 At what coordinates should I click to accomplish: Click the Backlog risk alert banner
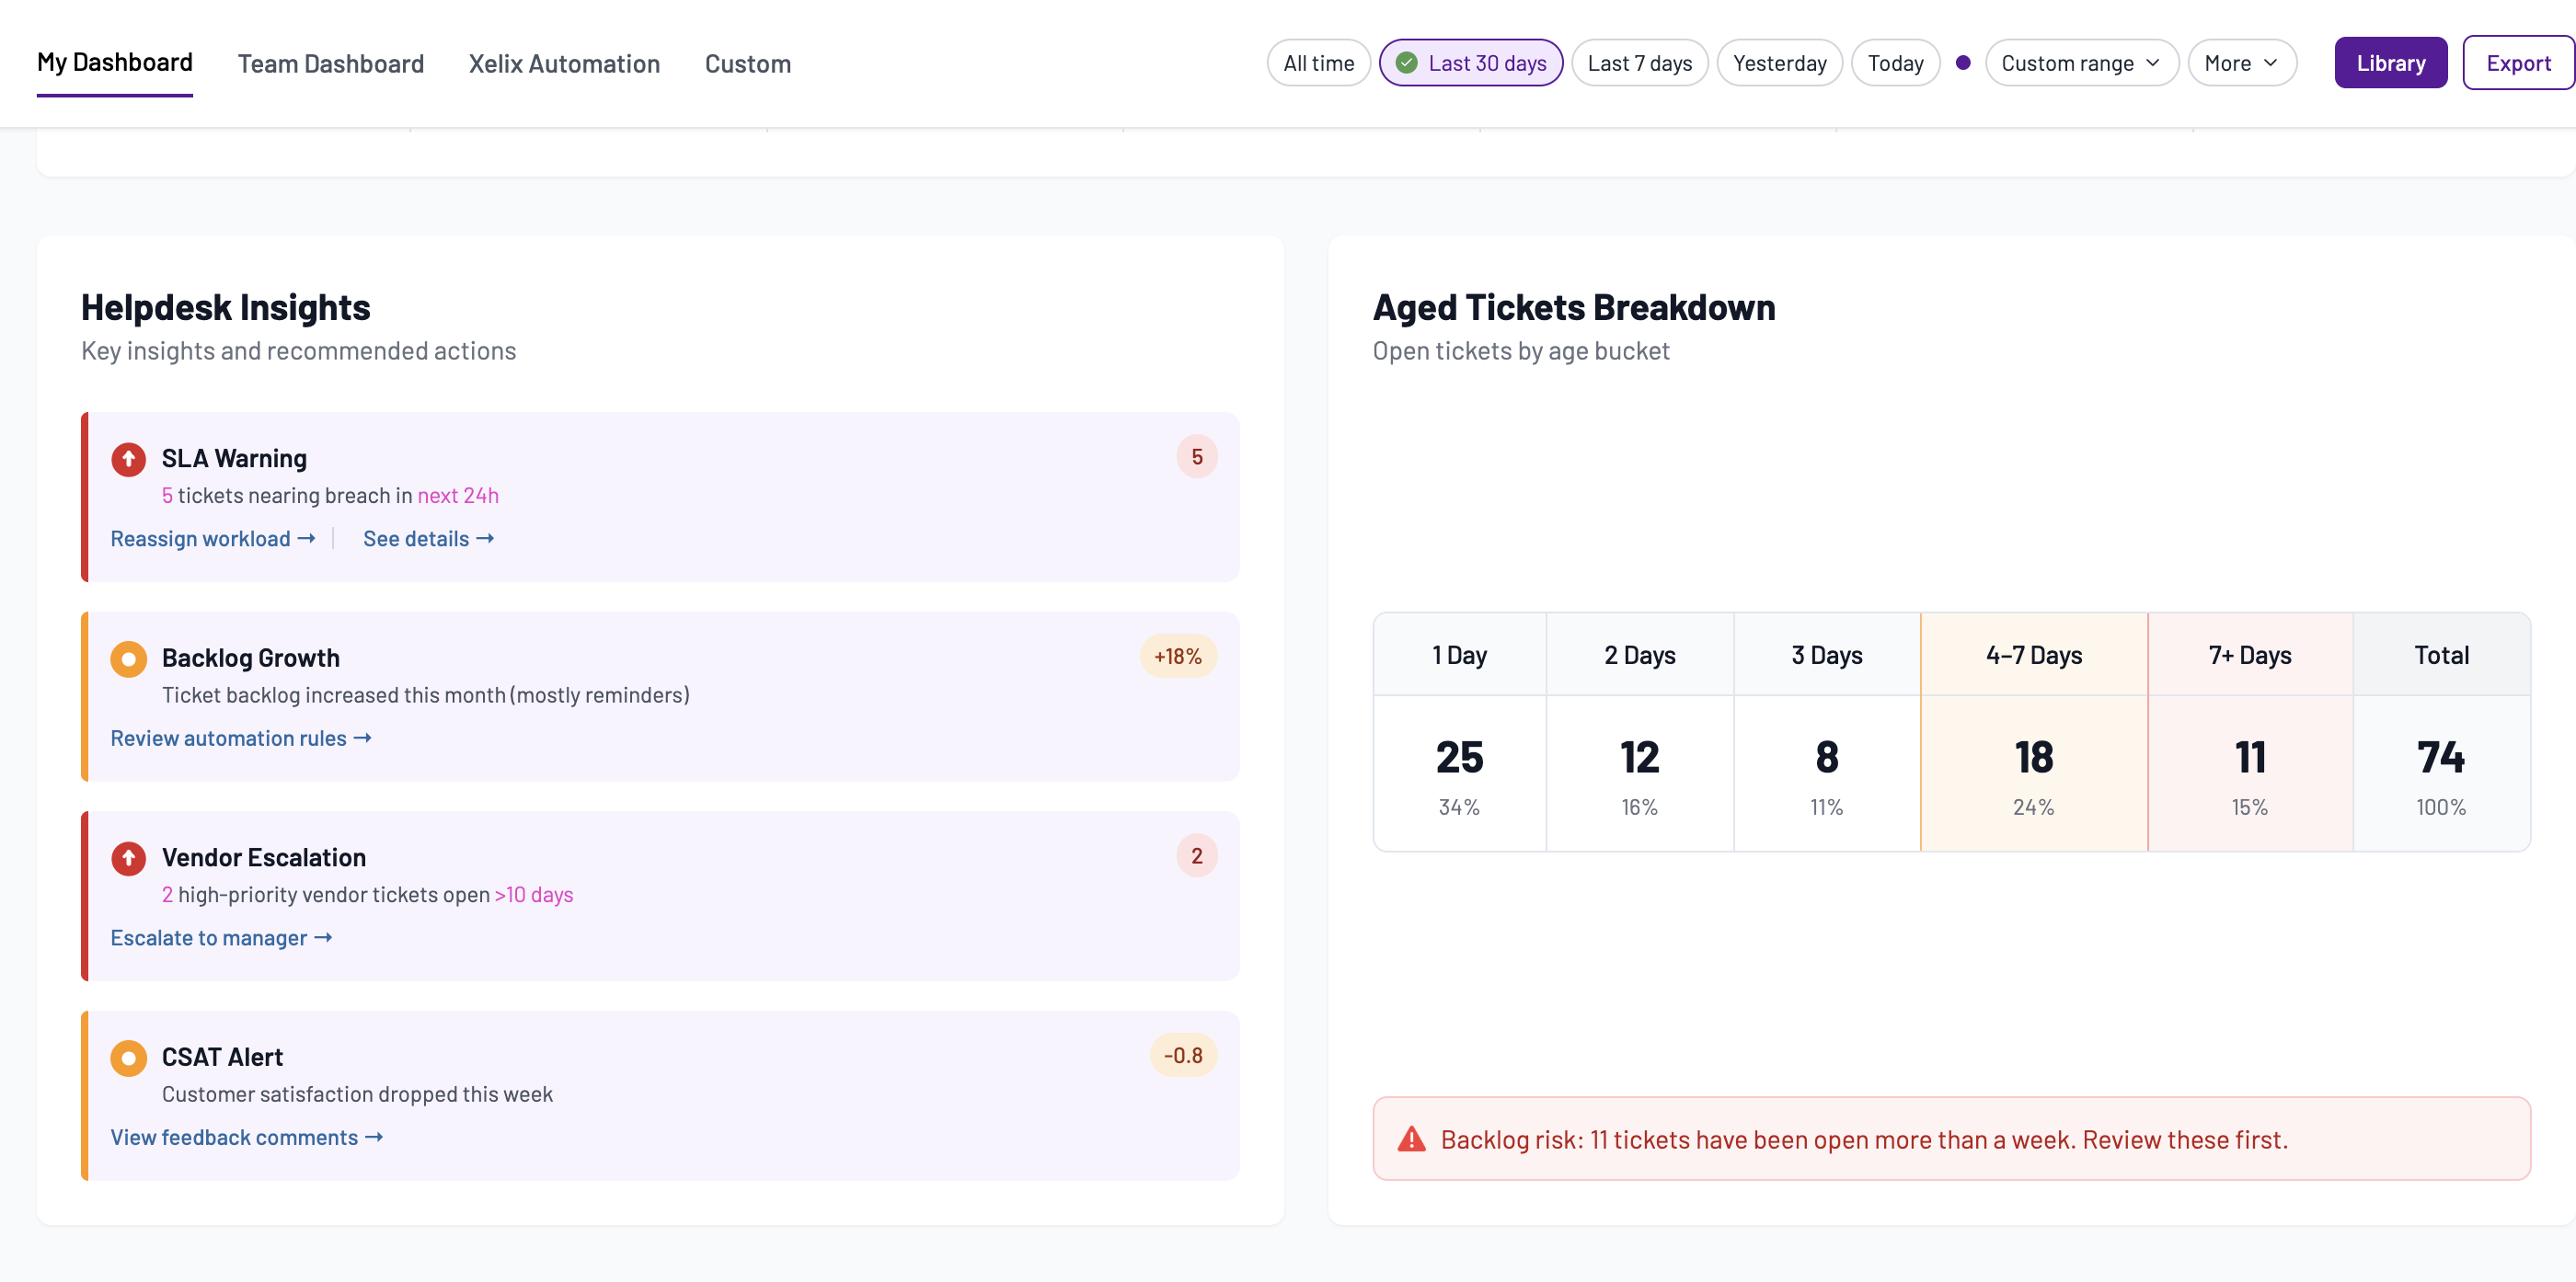[1951, 1139]
